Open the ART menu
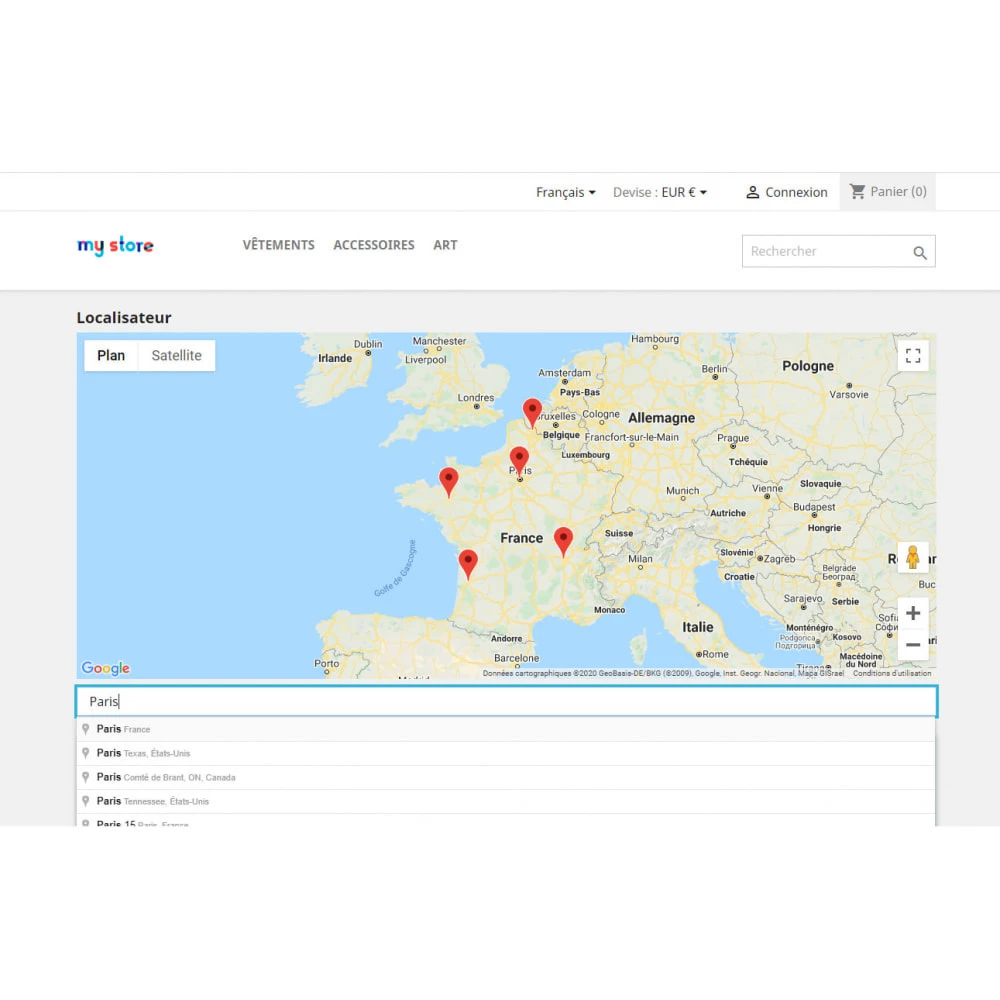This screenshot has height=1000, width=1000. point(445,245)
